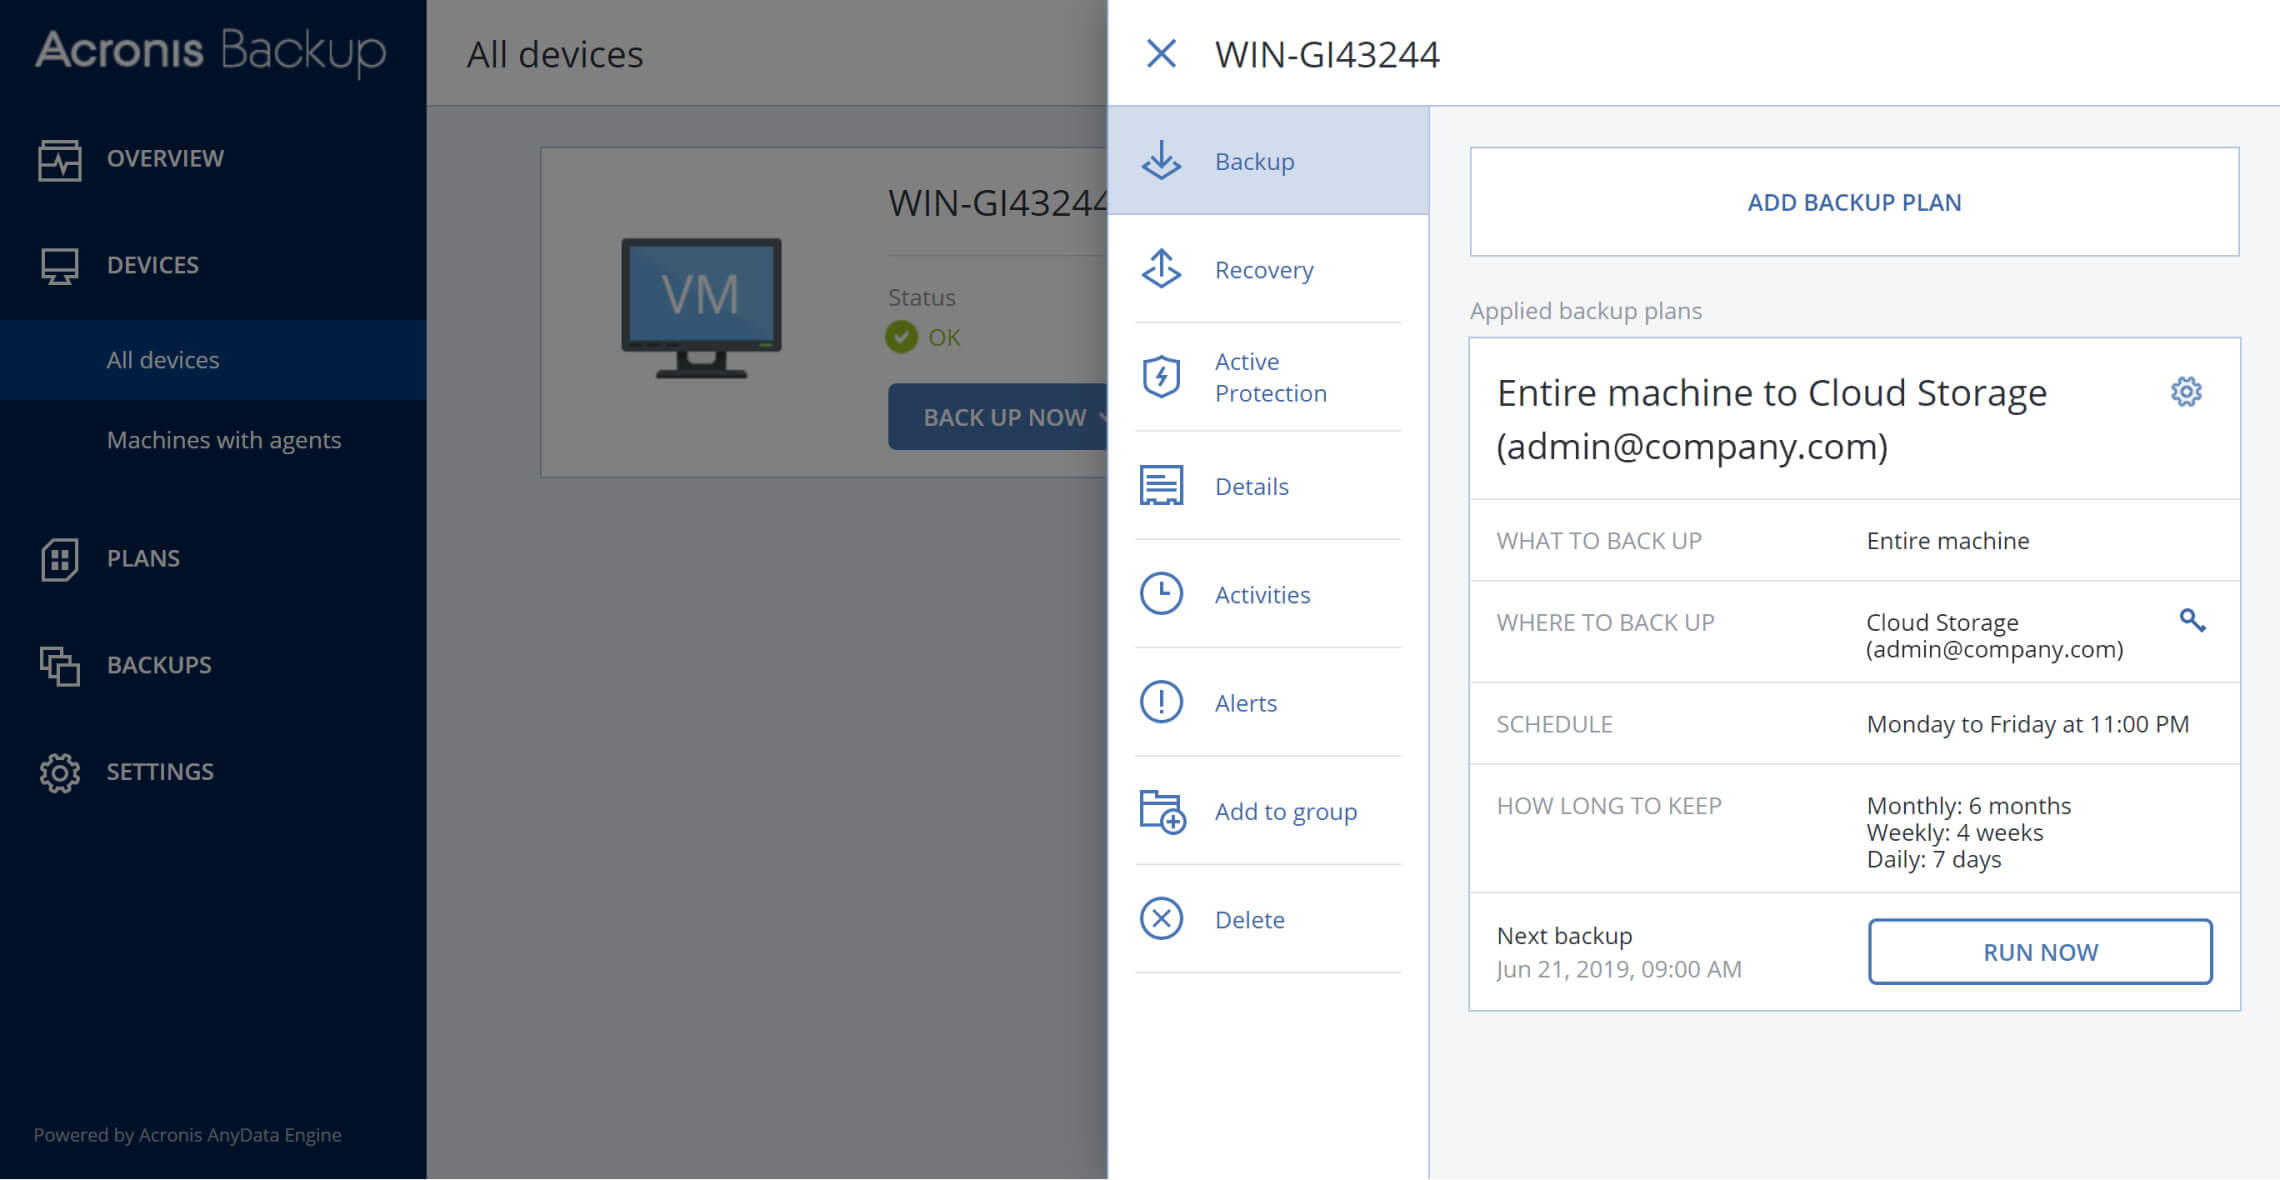Click the Monthly: 6 months retention value

click(x=1968, y=806)
